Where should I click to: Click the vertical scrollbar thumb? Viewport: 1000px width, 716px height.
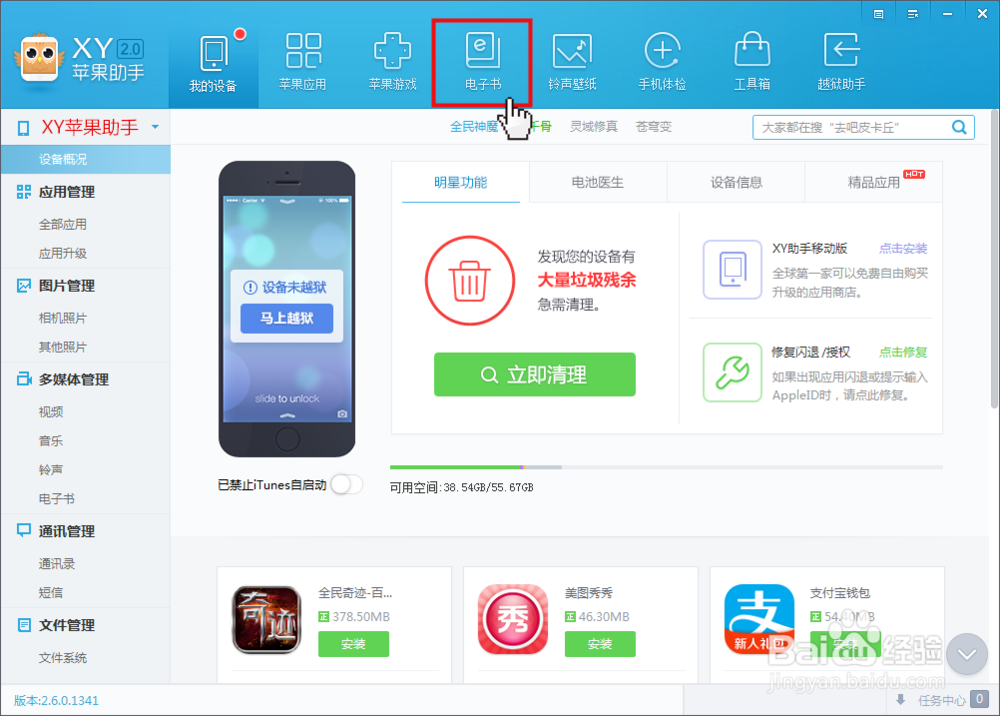tap(994, 258)
